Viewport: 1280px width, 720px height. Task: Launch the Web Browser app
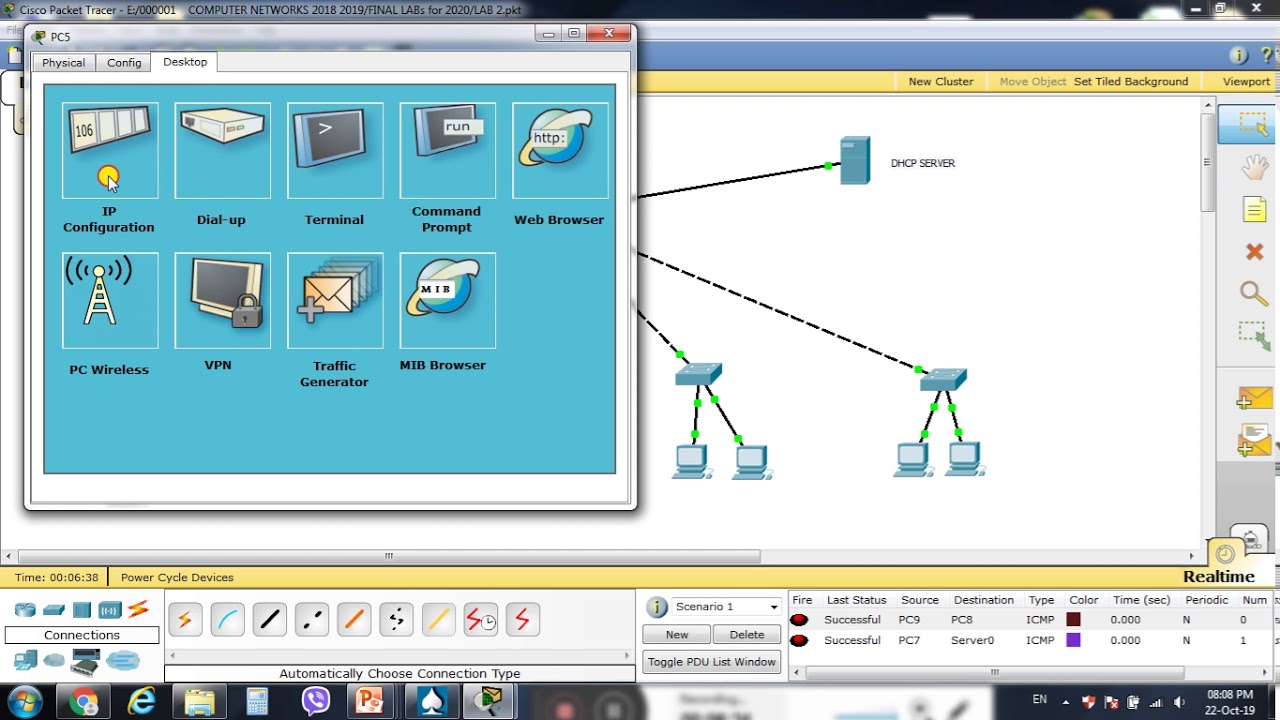pyautogui.click(x=559, y=151)
